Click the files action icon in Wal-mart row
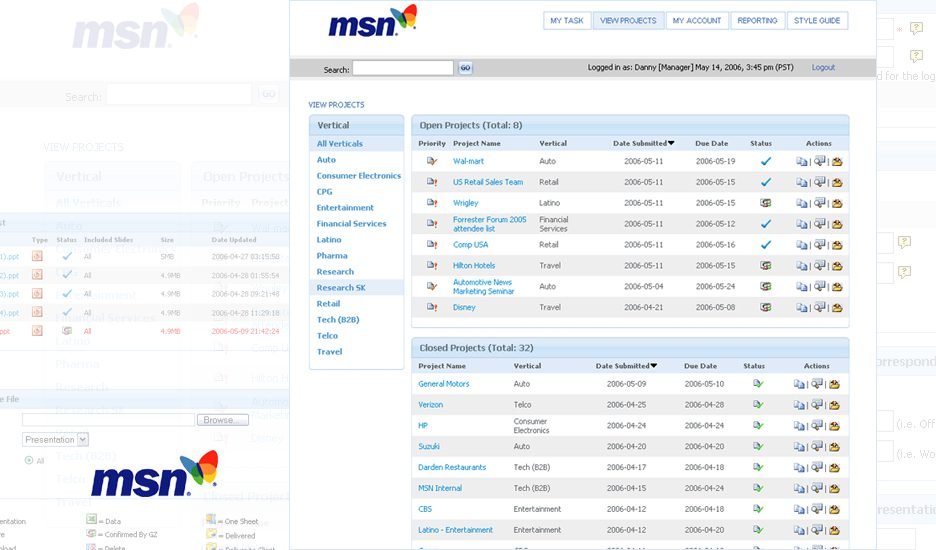 click(x=801, y=161)
